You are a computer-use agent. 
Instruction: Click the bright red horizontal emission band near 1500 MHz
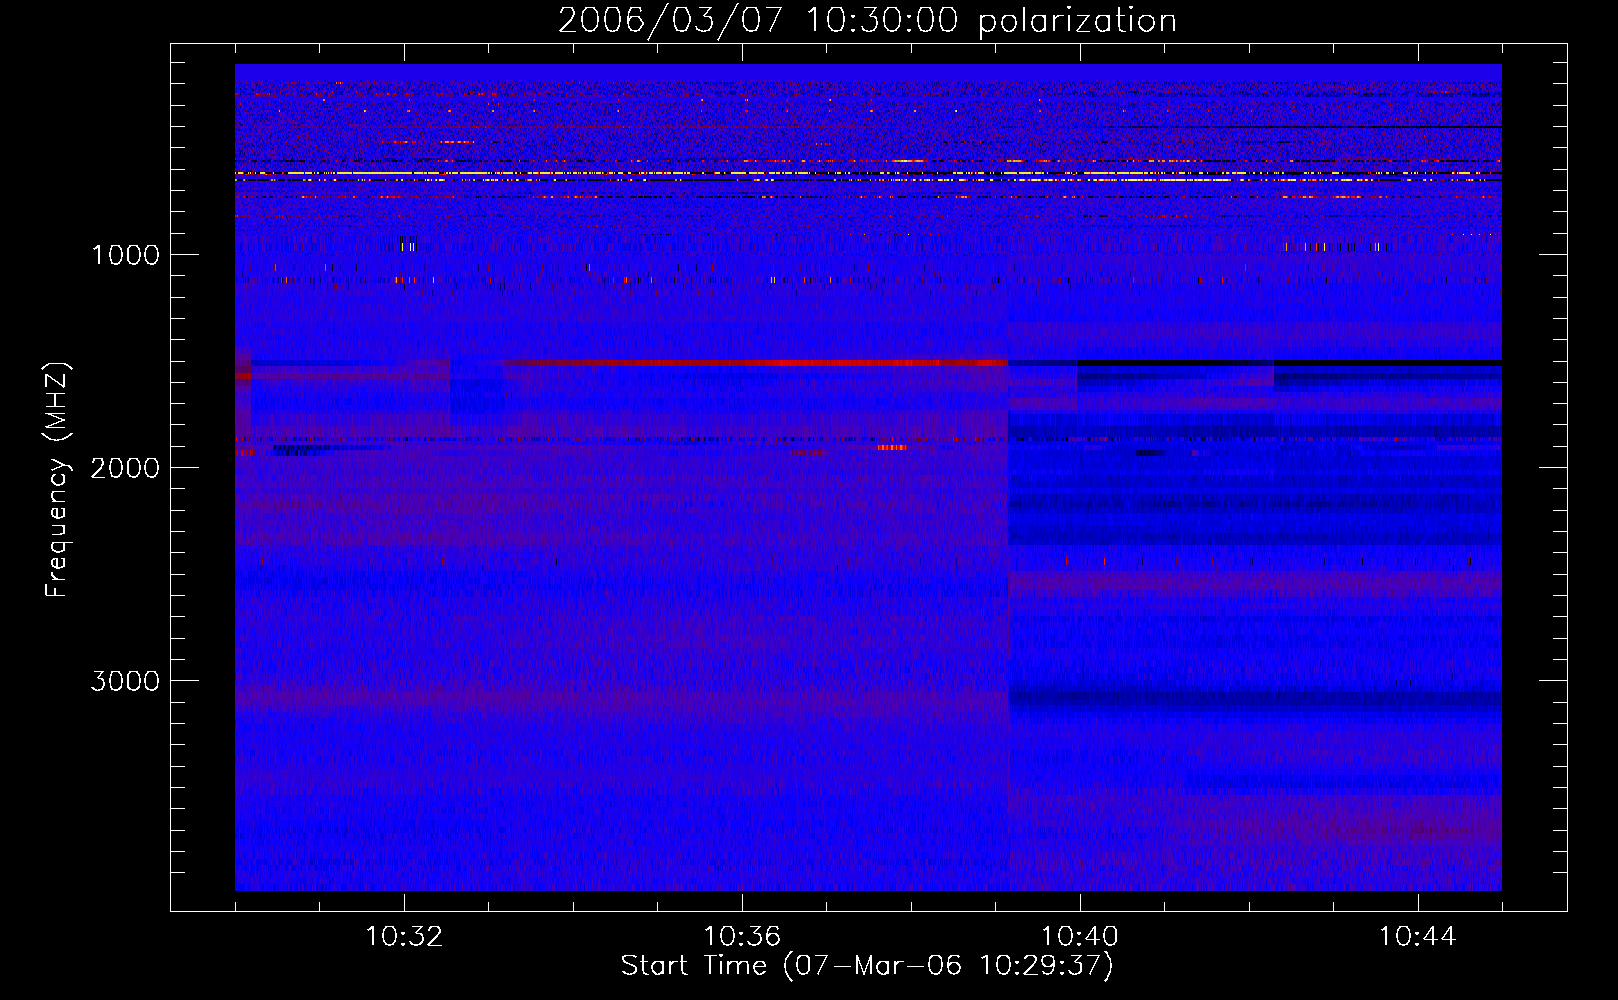755,362
